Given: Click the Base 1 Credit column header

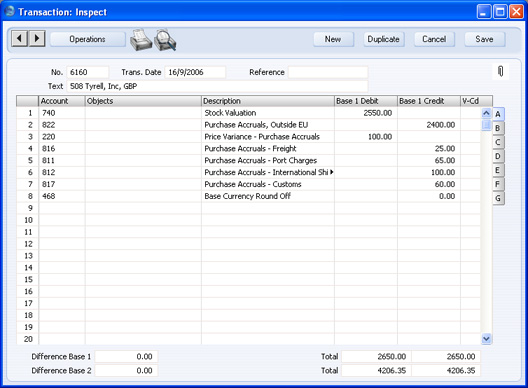Looking at the screenshot, I should [429, 101].
